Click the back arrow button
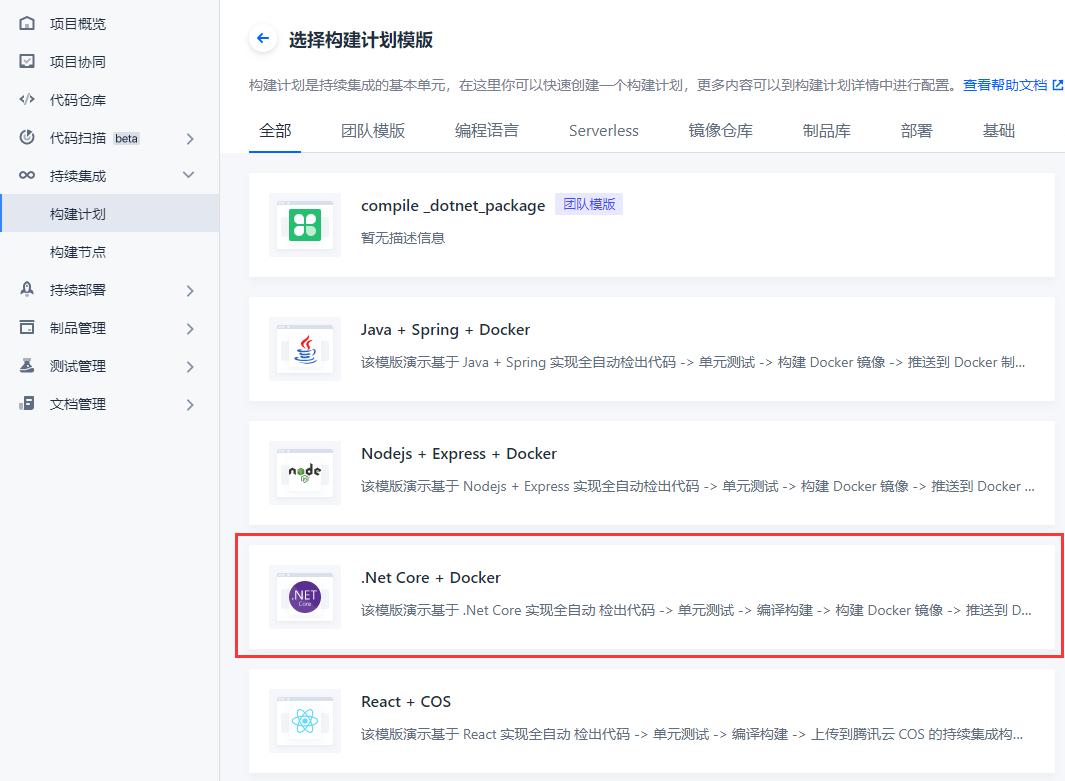 coord(263,39)
